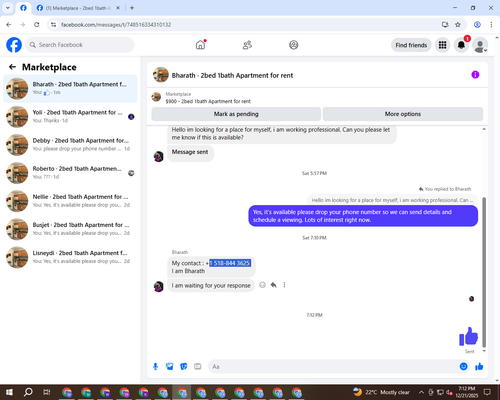Show hidden system tray icons

[x=421, y=392]
